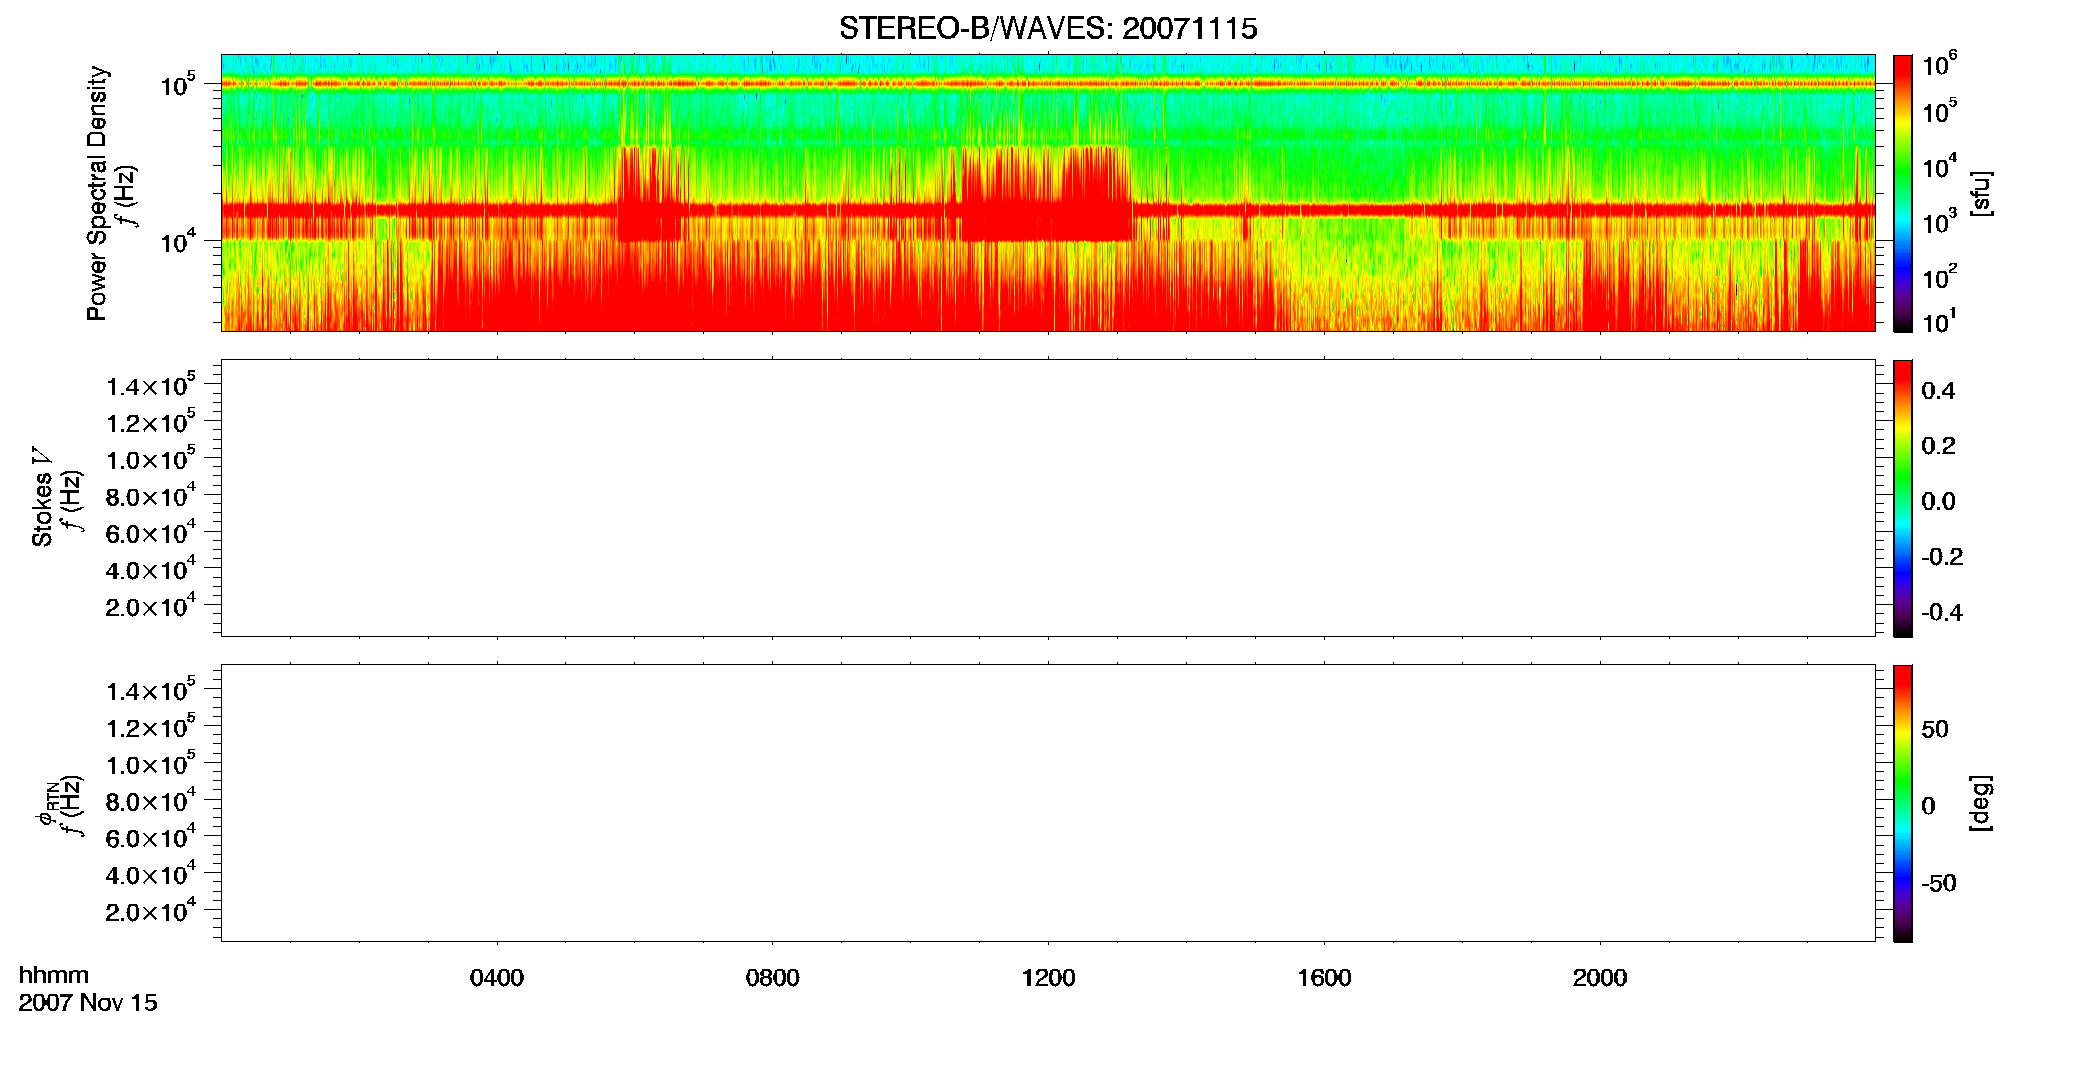Click the 0800 time tick label
This screenshot has width=2096, height=1080.
pyautogui.click(x=772, y=978)
